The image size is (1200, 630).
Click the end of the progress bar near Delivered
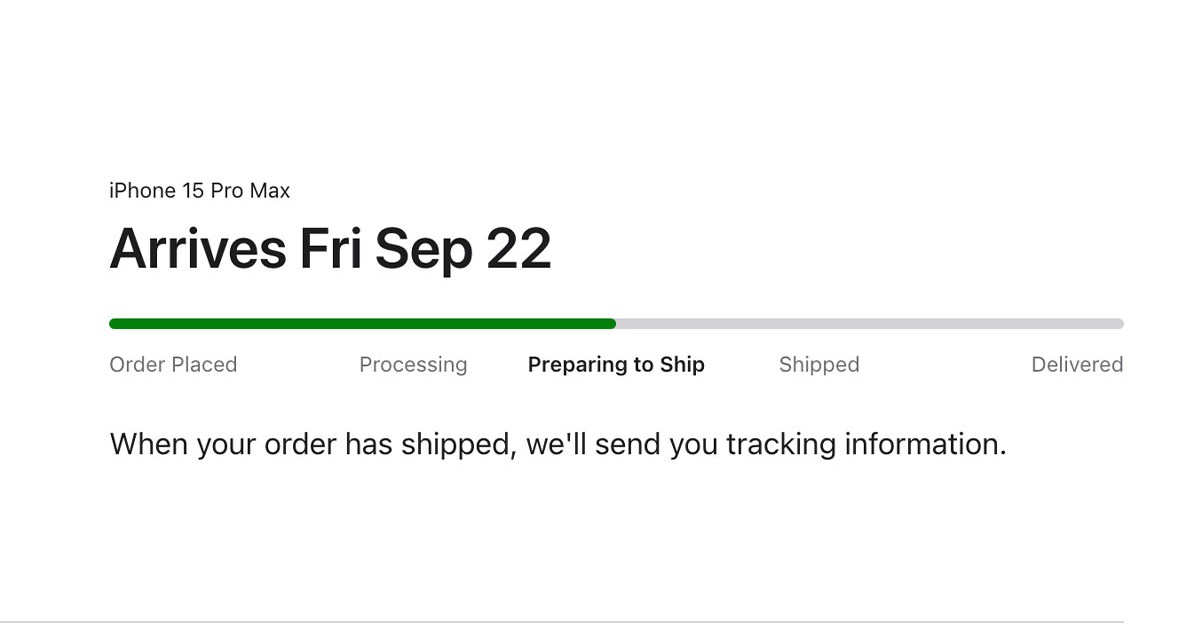[x=1115, y=322]
